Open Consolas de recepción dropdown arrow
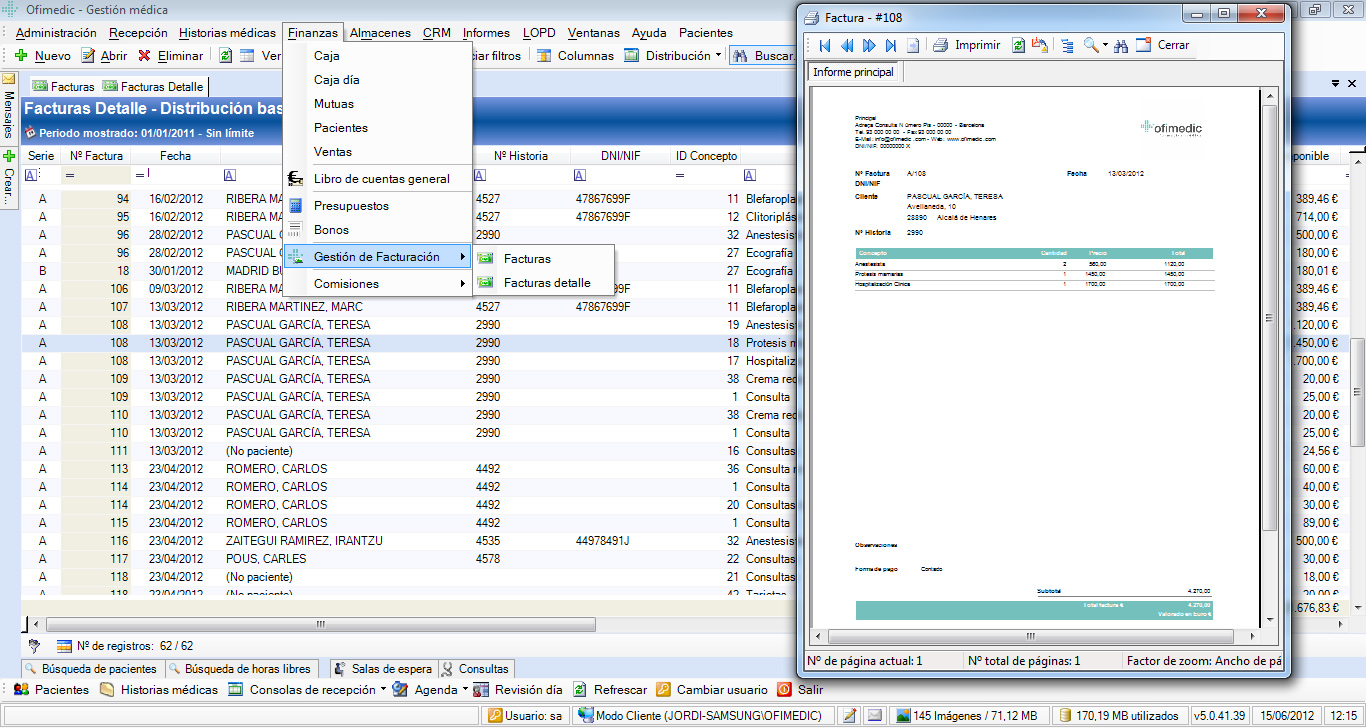1366x728 pixels. coord(384,690)
